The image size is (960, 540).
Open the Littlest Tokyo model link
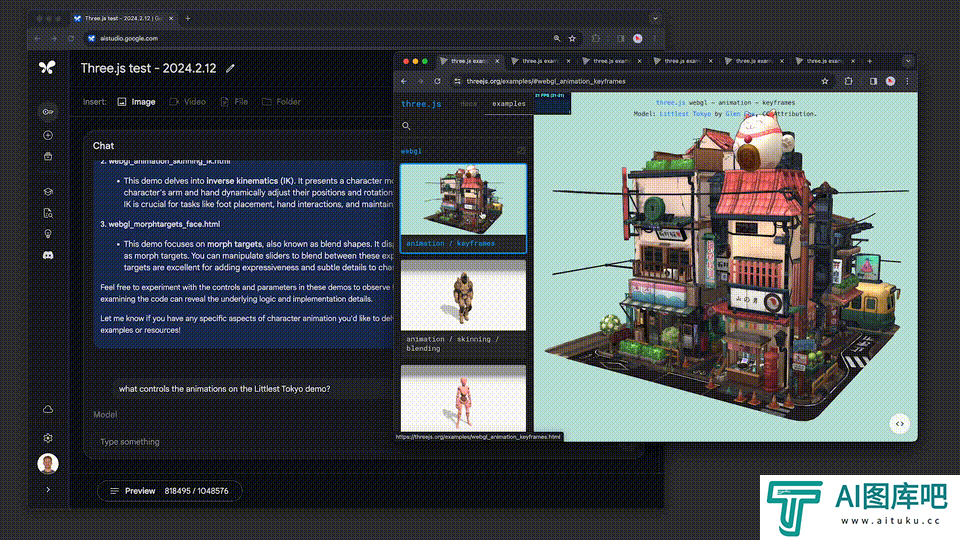[x=685, y=114]
